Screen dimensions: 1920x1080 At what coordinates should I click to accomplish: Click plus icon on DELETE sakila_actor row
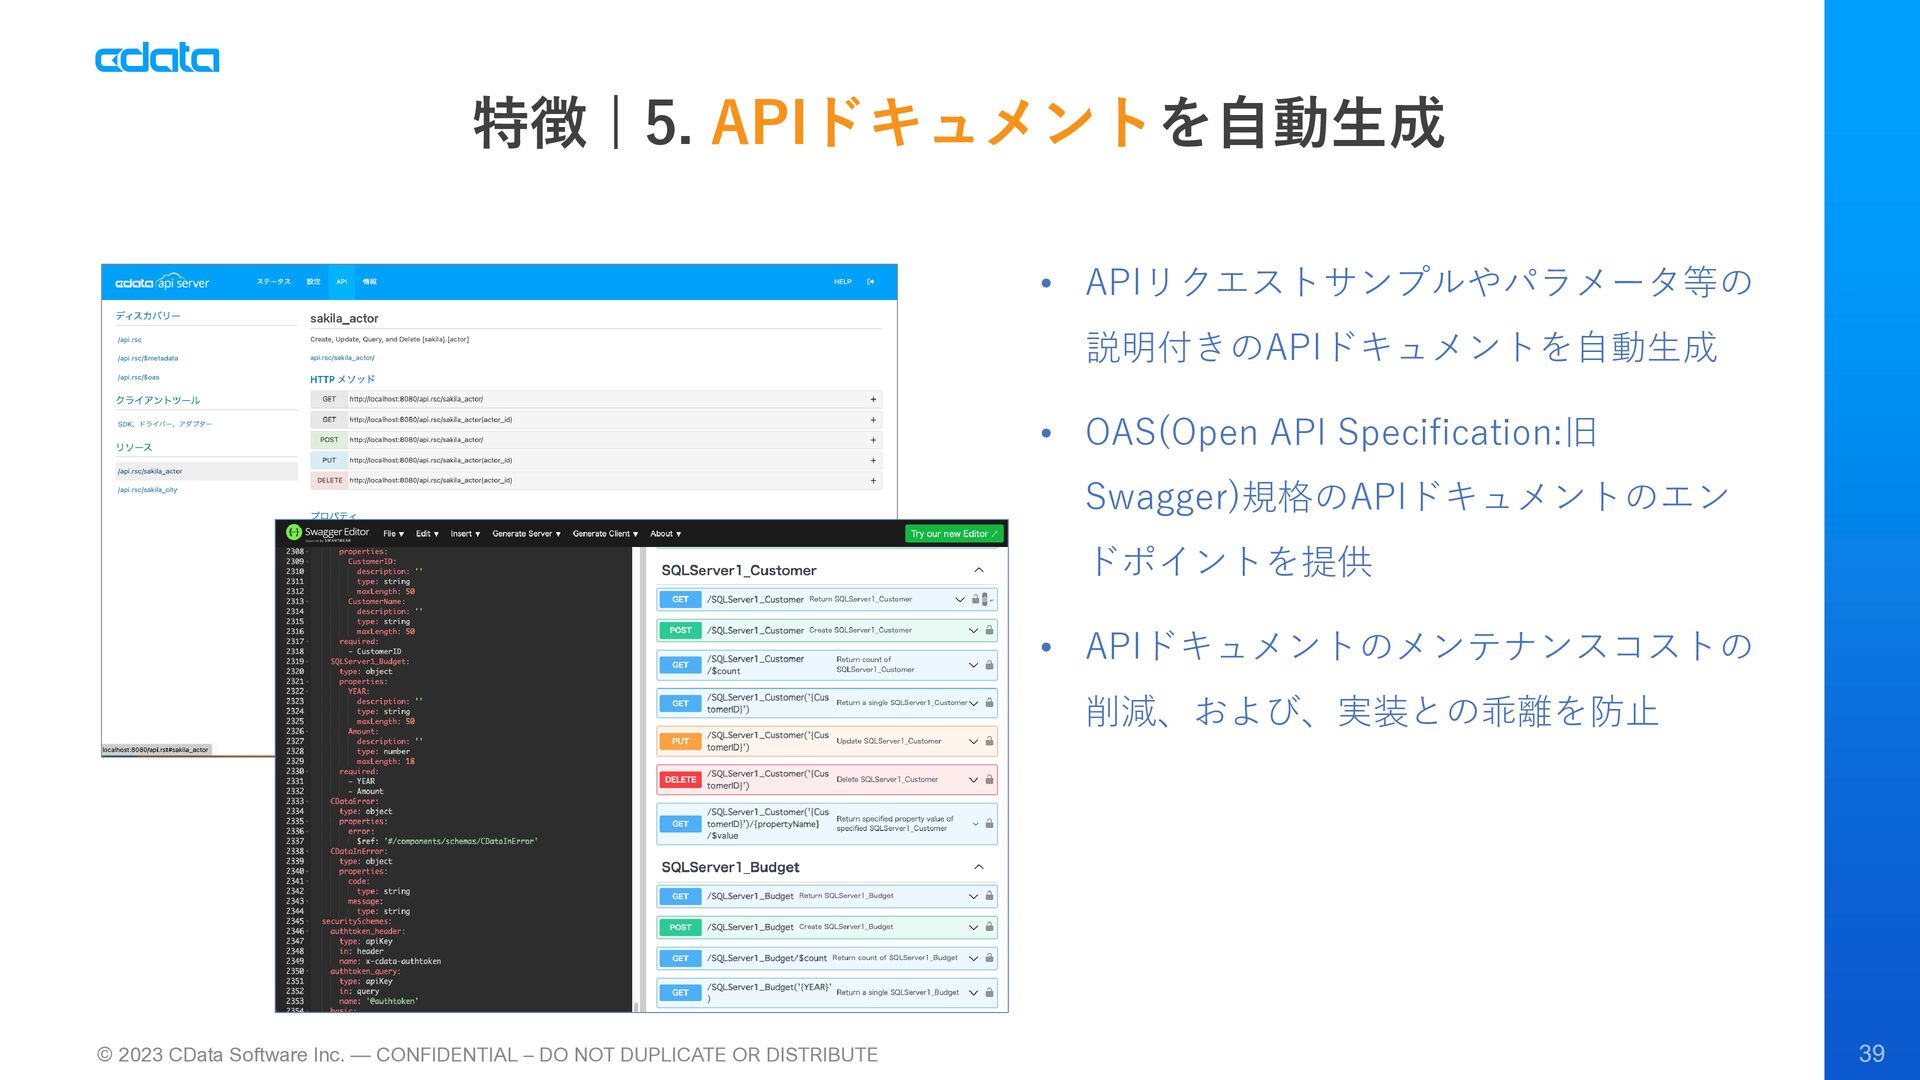[873, 481]
